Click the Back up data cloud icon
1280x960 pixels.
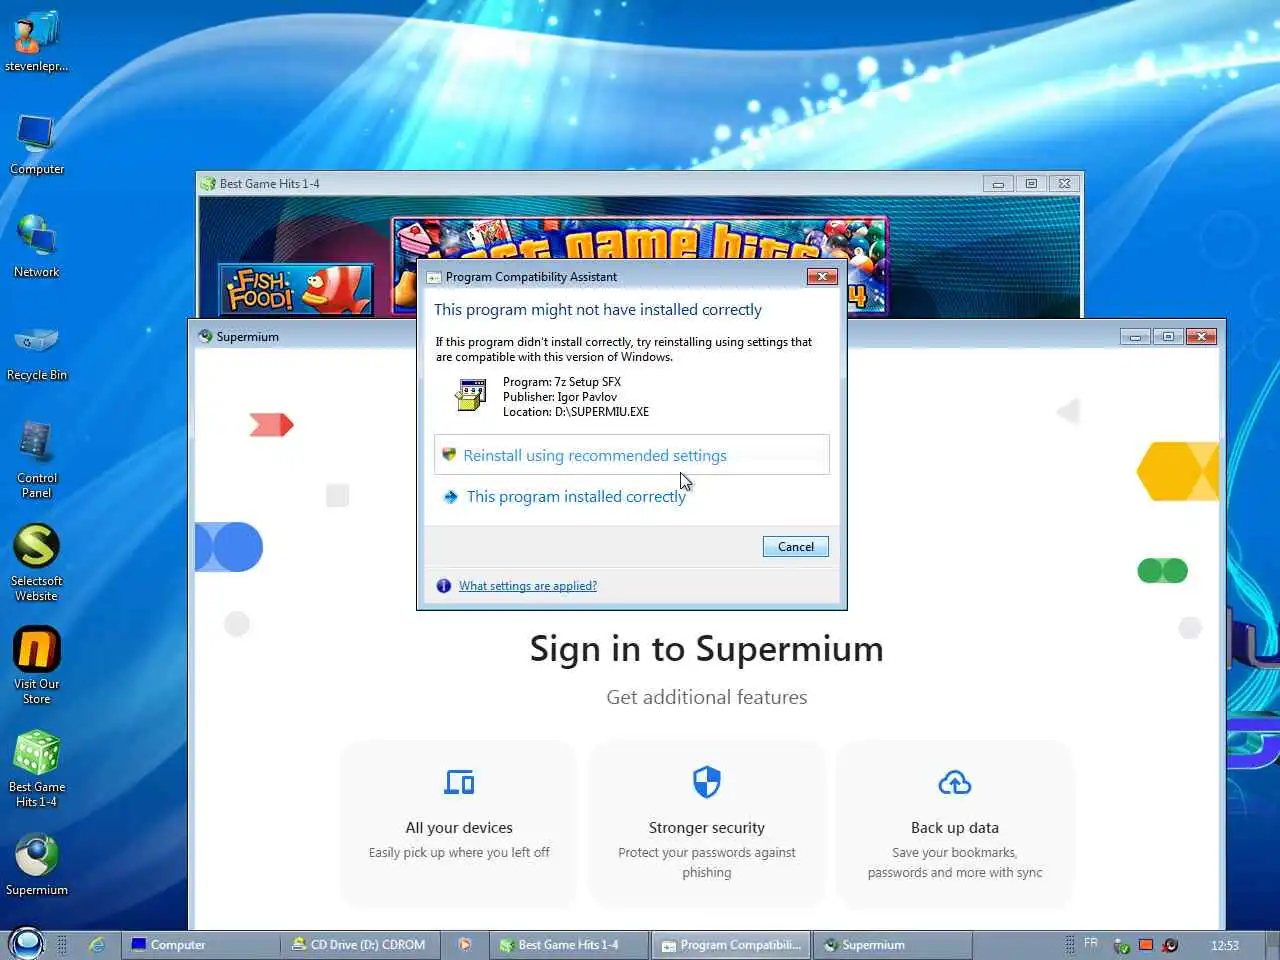[955, 782]
